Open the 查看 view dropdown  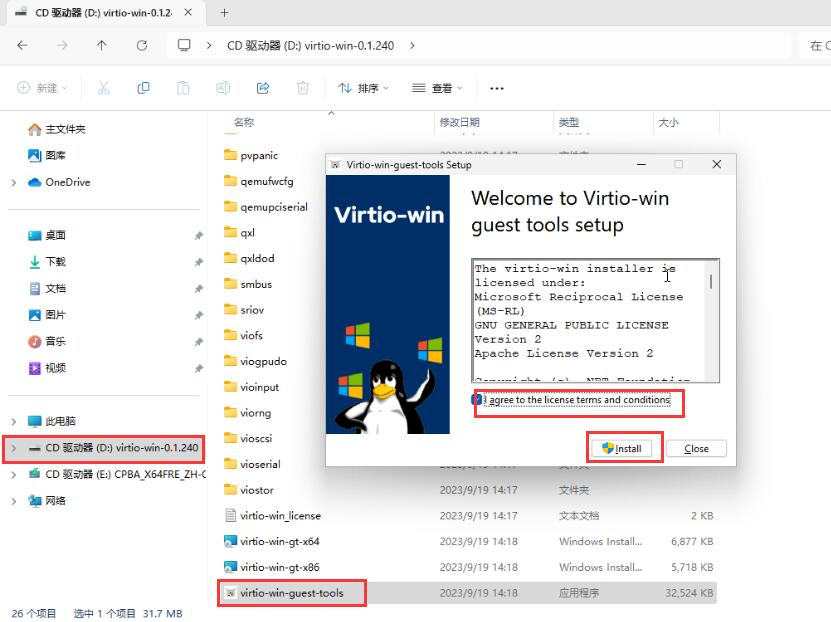(x=439, y=88)
